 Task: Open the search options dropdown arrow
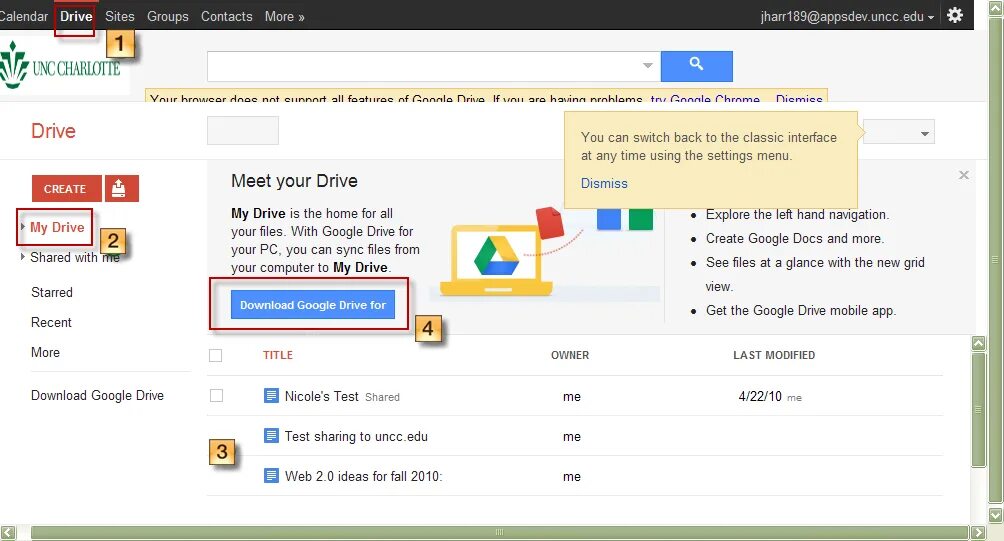647,65
